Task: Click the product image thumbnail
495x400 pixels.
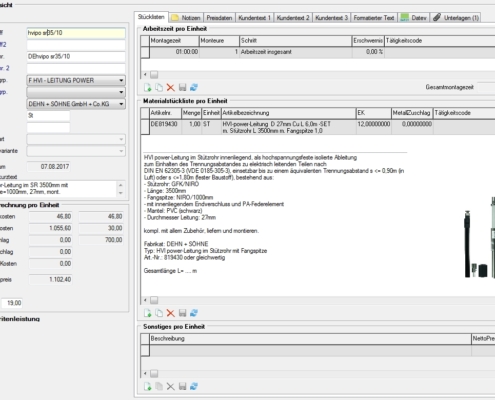Action: [480, 237]
